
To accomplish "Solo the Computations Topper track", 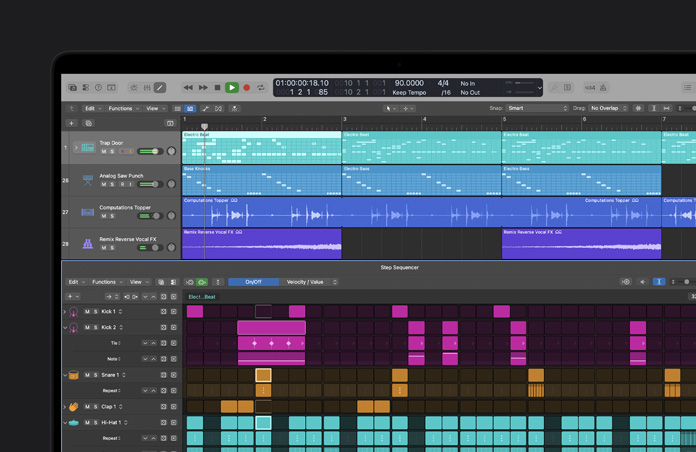I will 111,216.
